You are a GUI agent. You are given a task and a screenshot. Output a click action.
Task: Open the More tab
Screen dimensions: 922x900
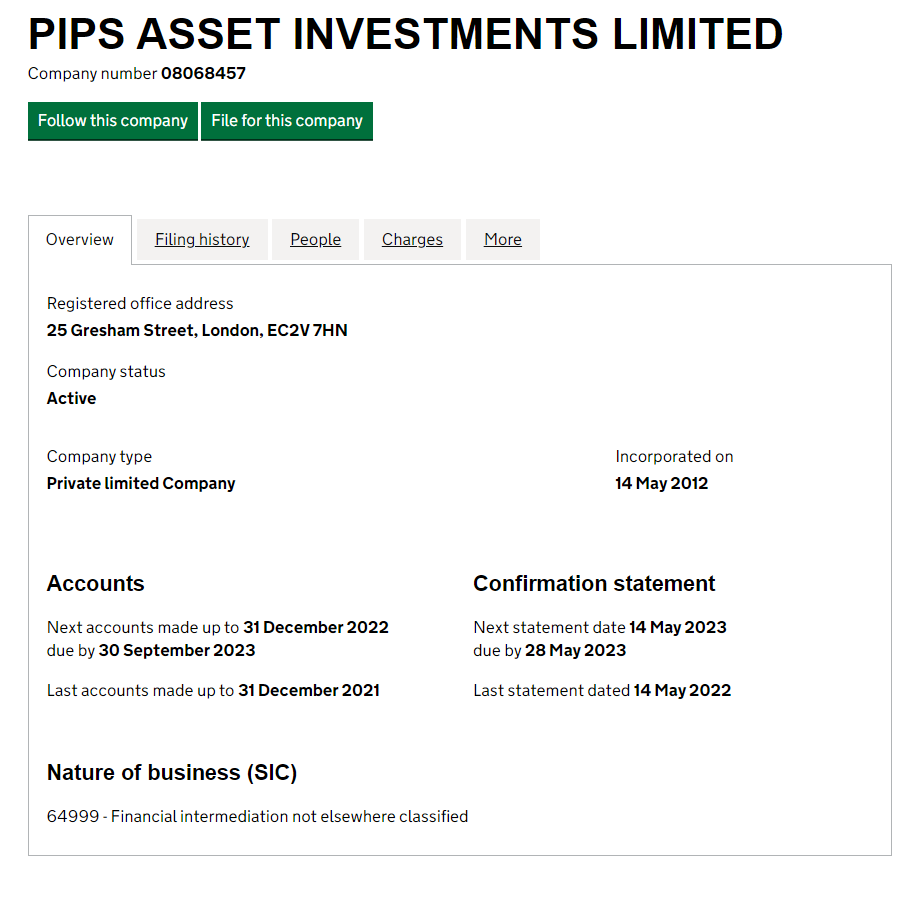[x=503, y=240]
